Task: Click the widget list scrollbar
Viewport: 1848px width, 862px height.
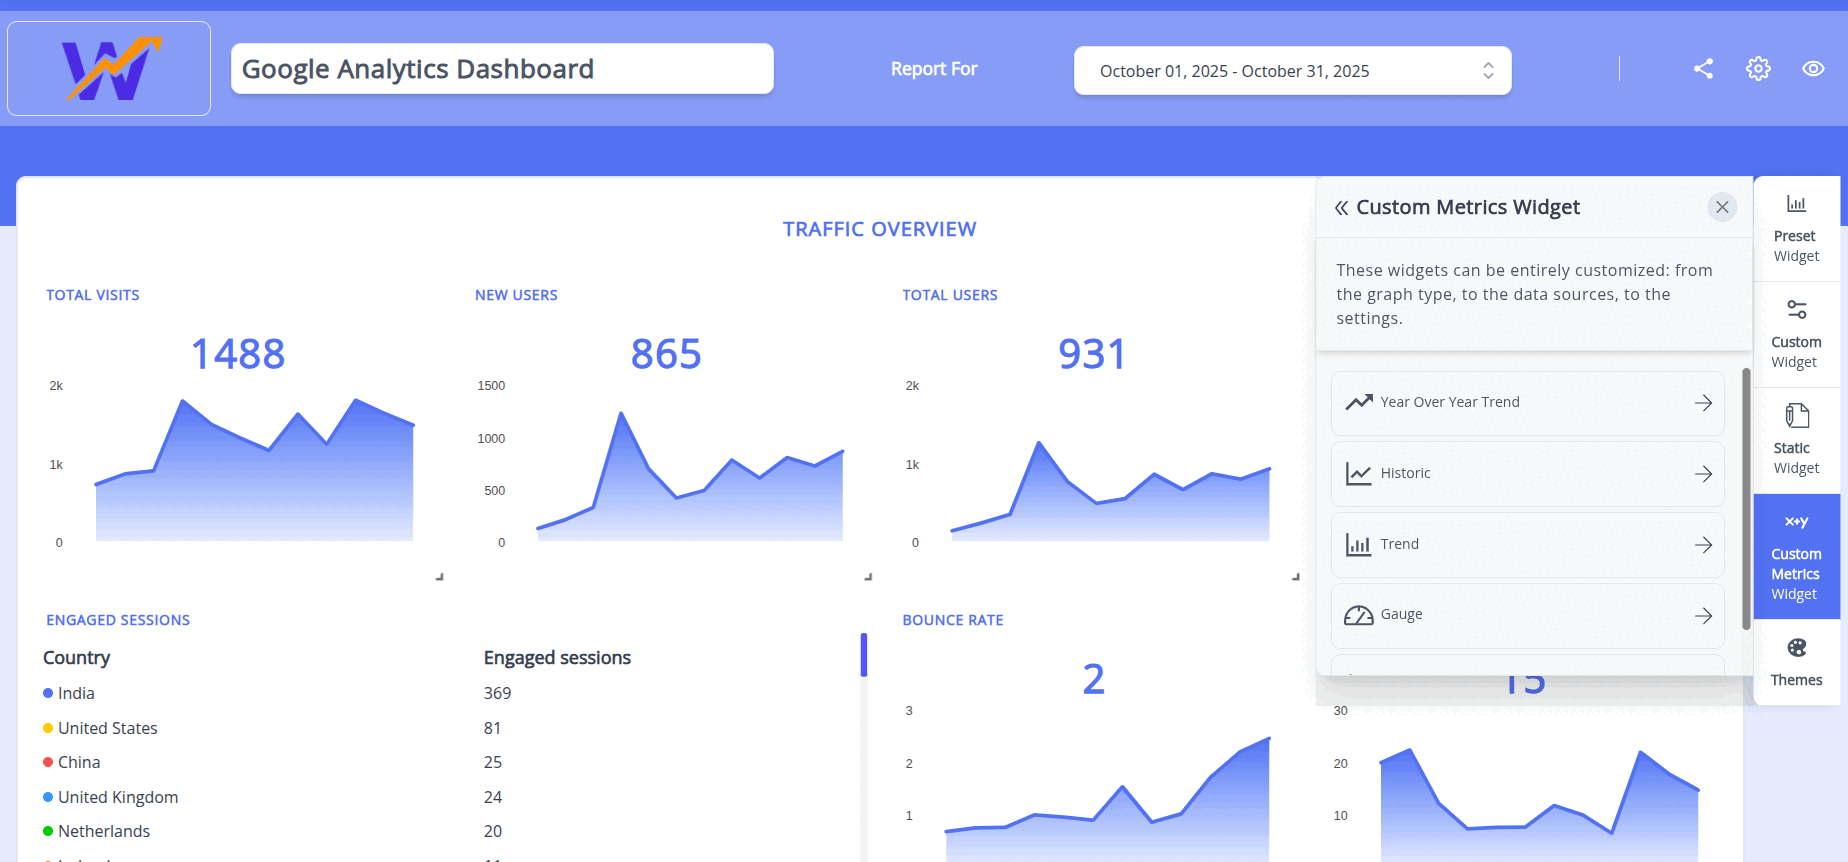Action: pos(1746,498)
